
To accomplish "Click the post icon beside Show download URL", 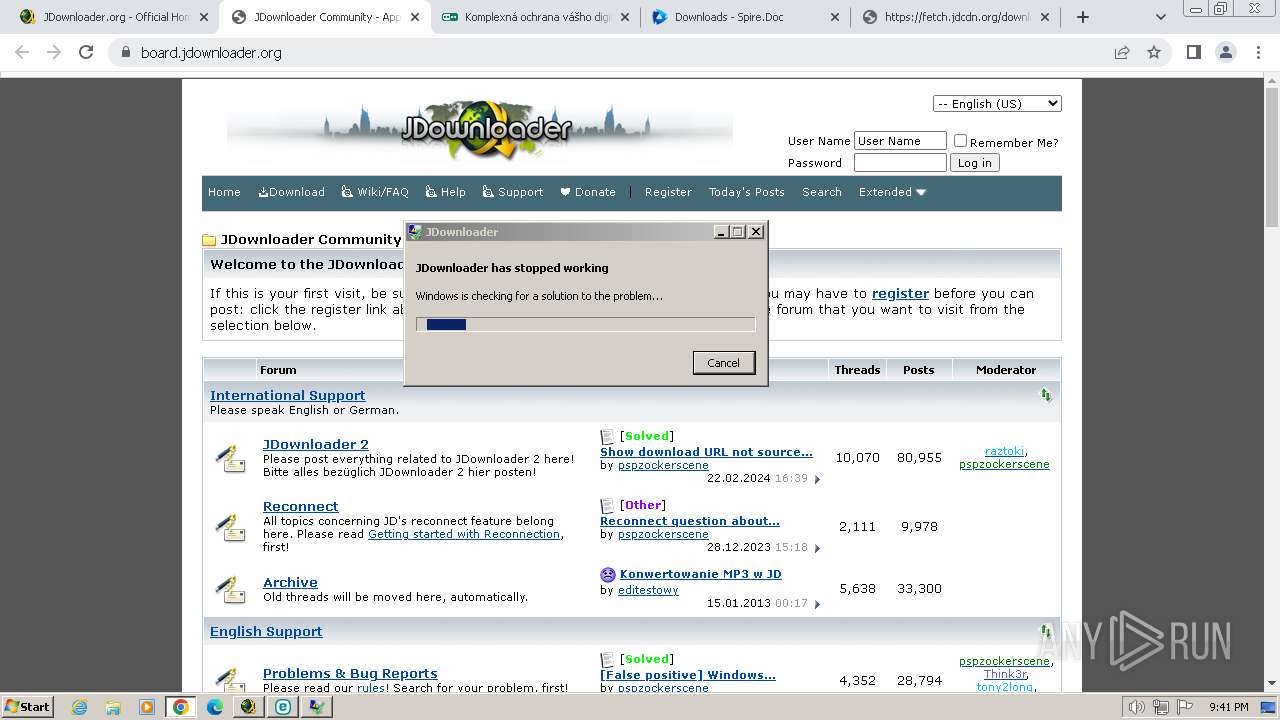I will point(607,436).
